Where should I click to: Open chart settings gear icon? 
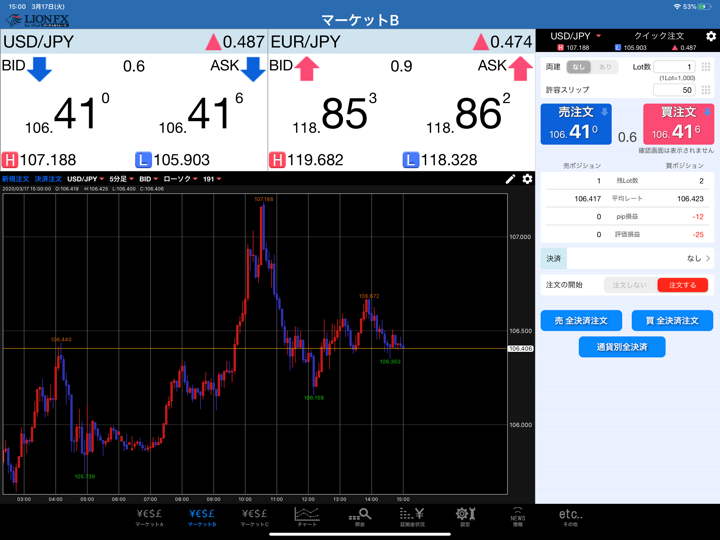tap(527, 179)
